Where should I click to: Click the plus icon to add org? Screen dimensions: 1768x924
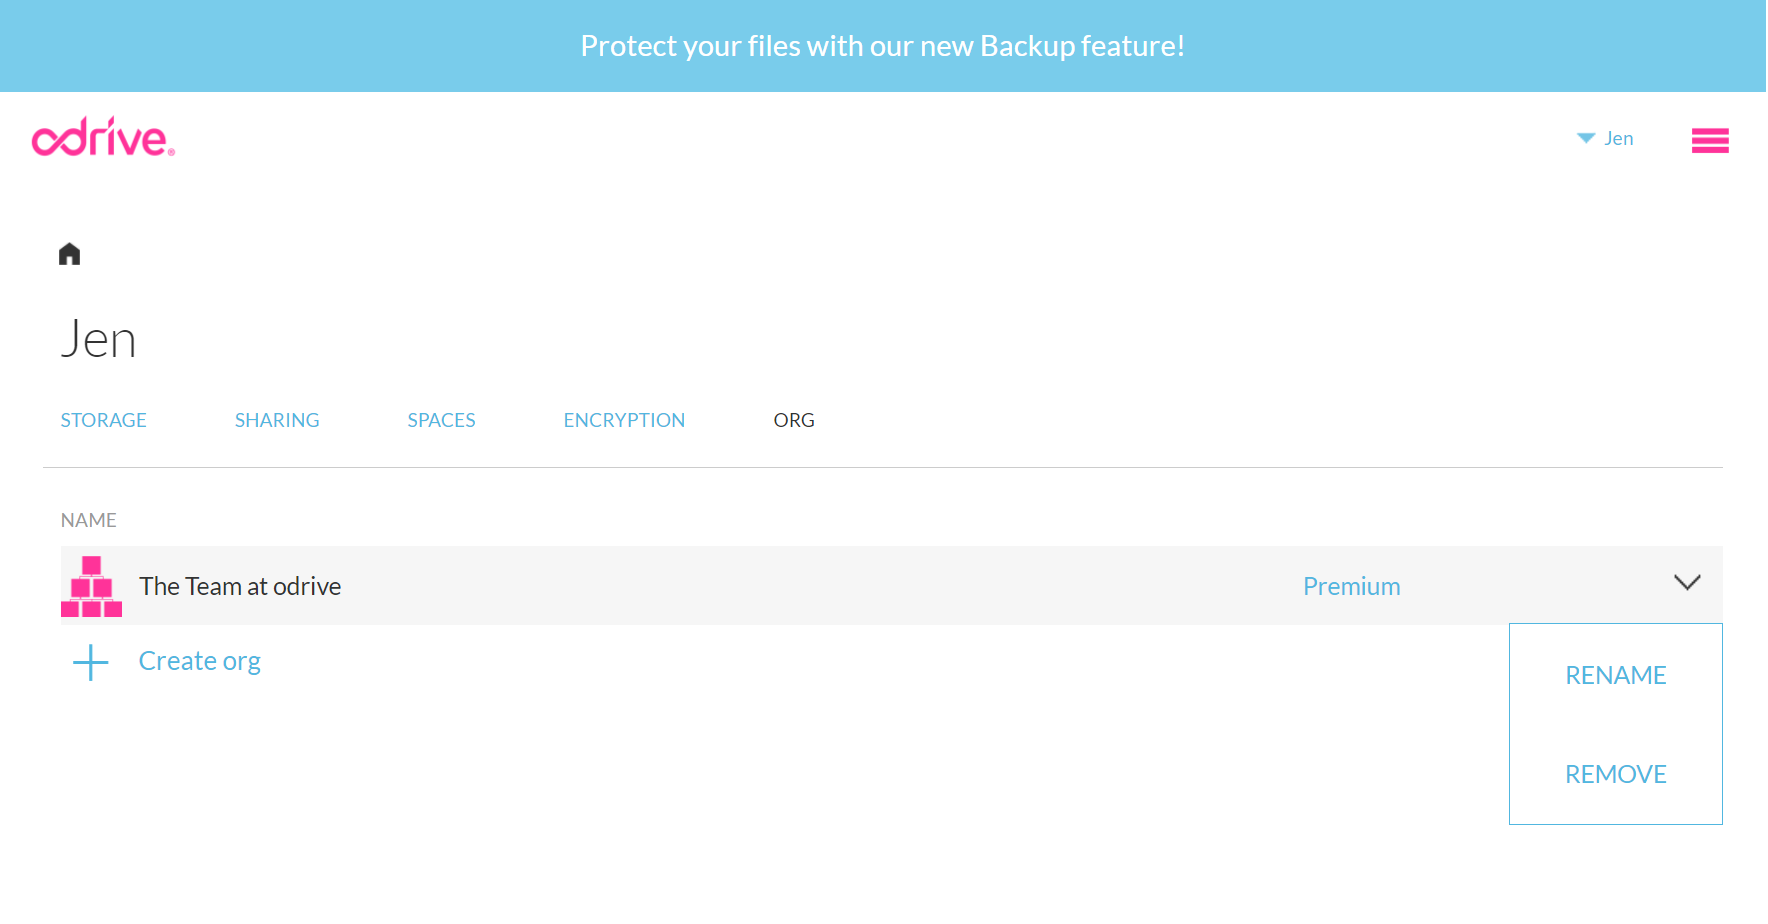point(91,662)
